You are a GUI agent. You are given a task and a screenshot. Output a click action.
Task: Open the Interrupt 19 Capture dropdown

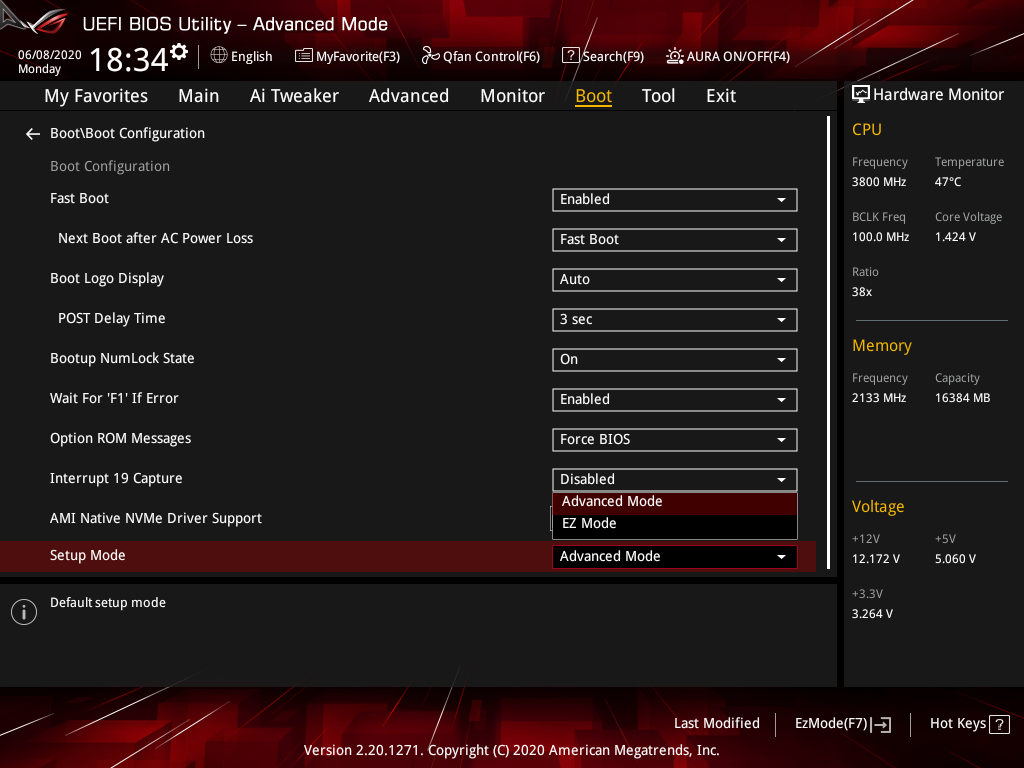click(675, 479)
